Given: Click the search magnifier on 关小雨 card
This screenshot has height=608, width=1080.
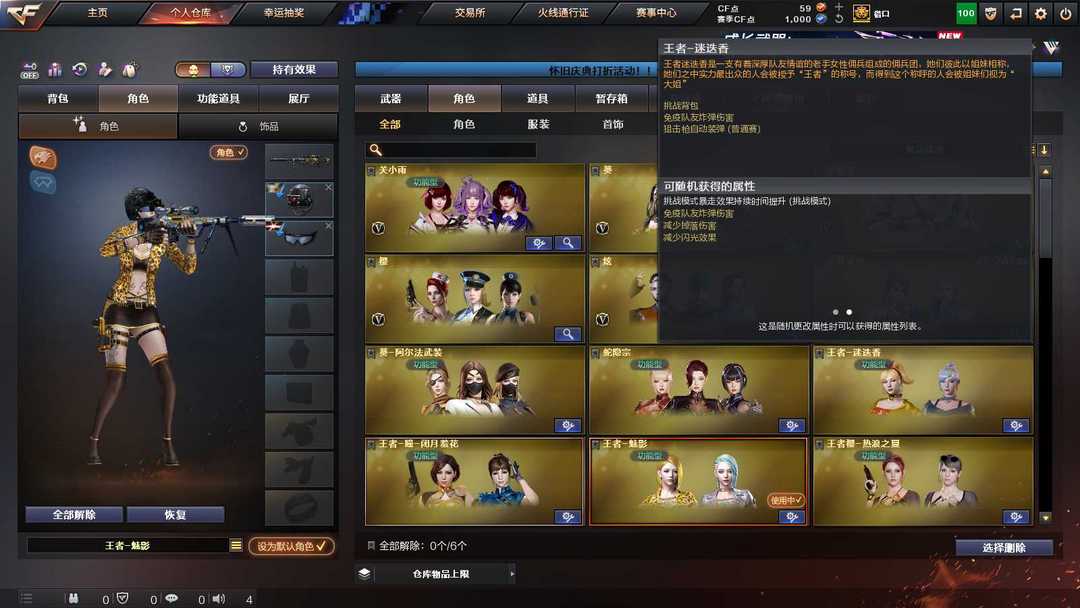Looking at the screenshot, I should 568,242.
